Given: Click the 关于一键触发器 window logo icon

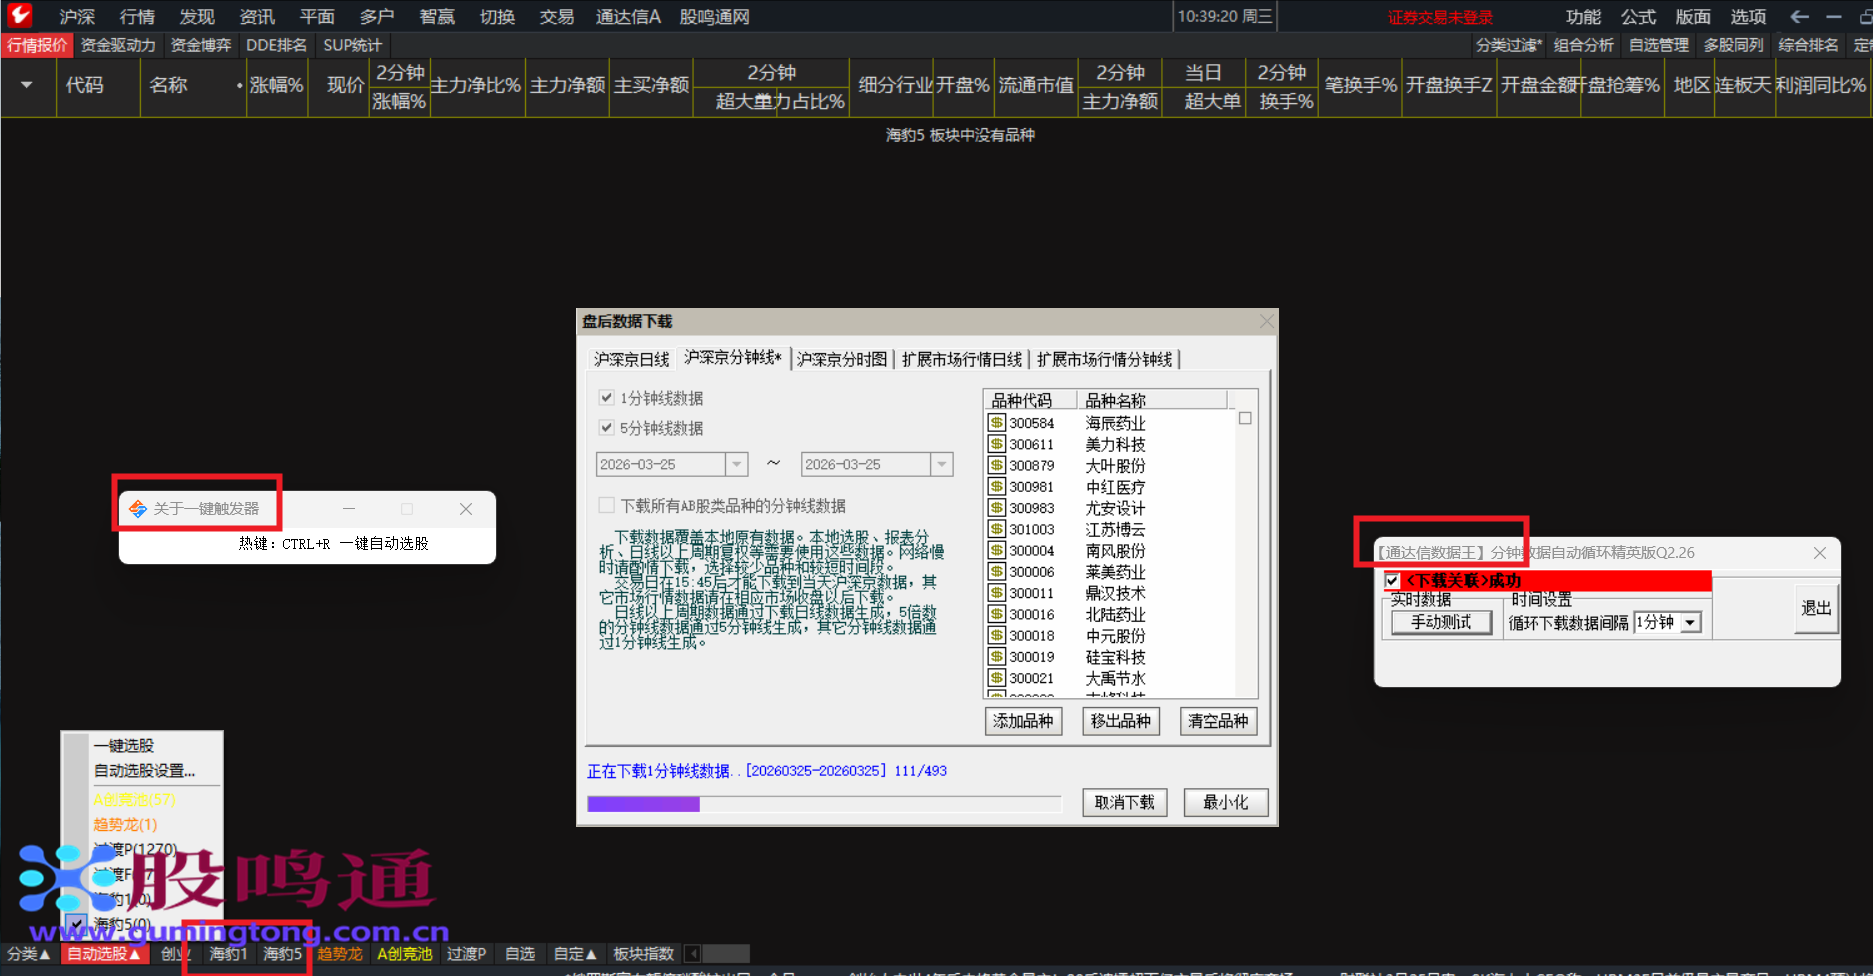Looking at the screenshot, I should click(x=138, y=509).
